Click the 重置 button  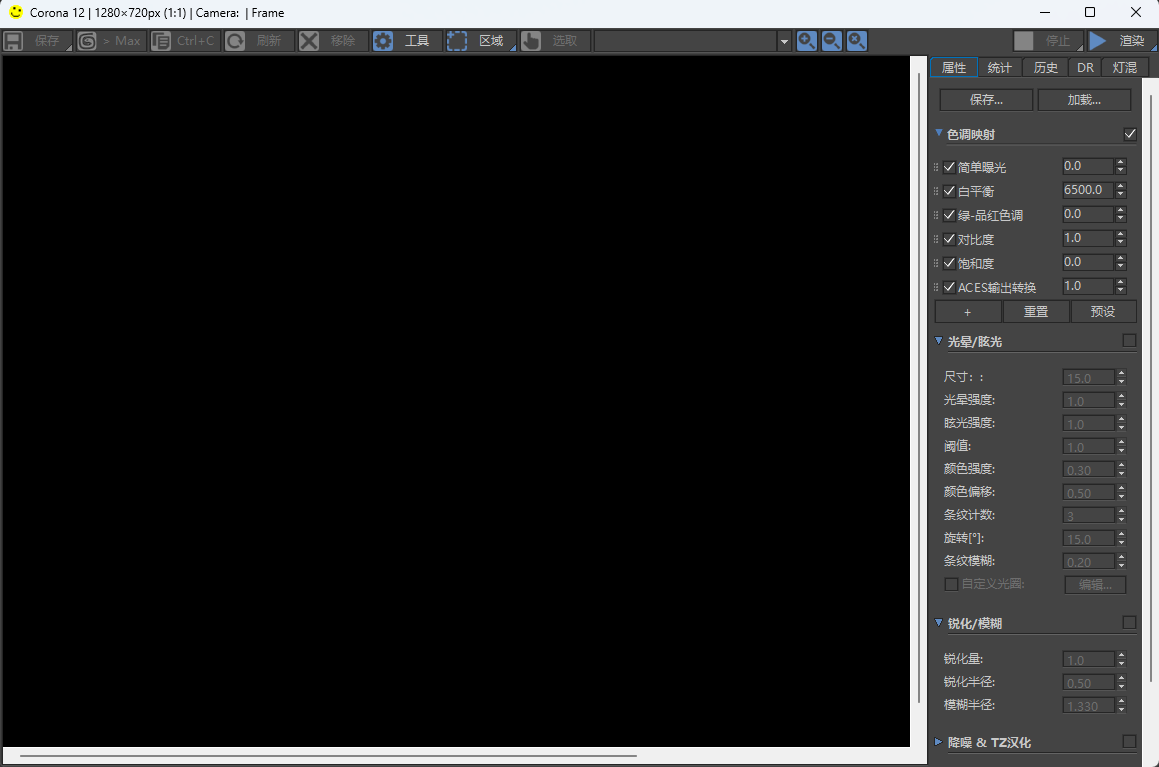coord(1036,312)
